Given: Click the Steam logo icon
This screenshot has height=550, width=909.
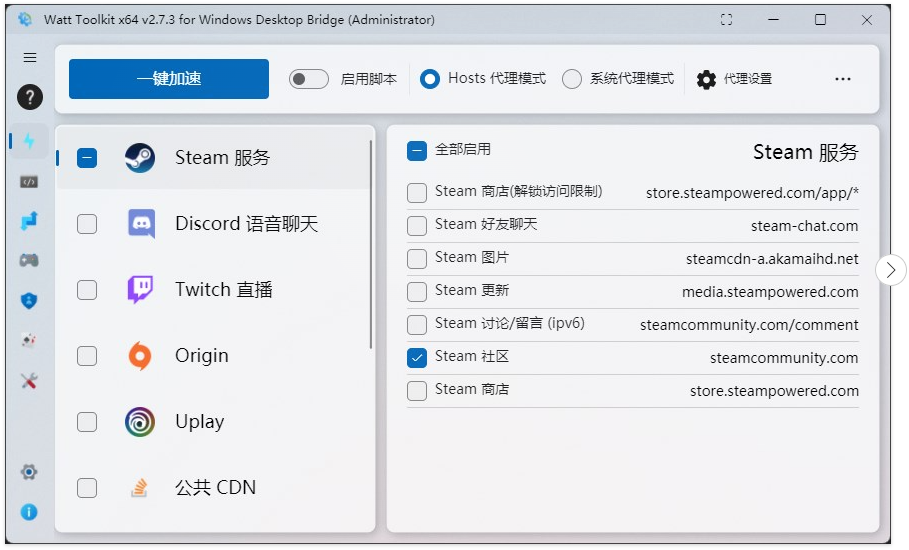Looking at the screenshot, I should tap(140, 158).
